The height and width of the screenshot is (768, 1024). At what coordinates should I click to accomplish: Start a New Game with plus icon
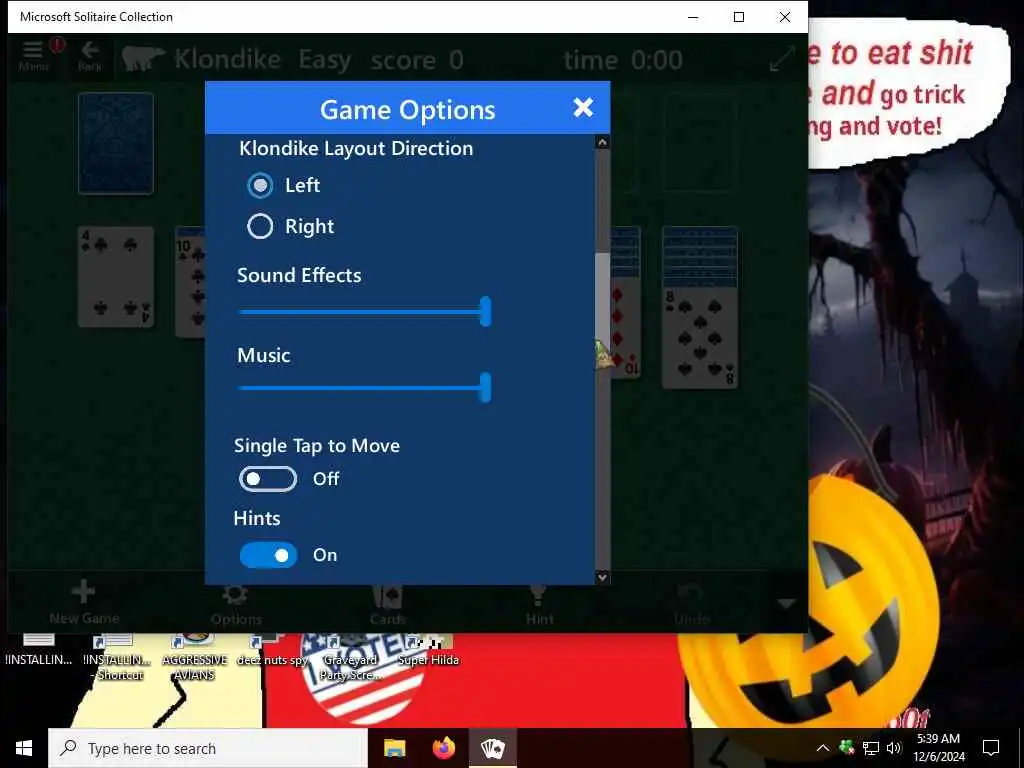(84, 602)
